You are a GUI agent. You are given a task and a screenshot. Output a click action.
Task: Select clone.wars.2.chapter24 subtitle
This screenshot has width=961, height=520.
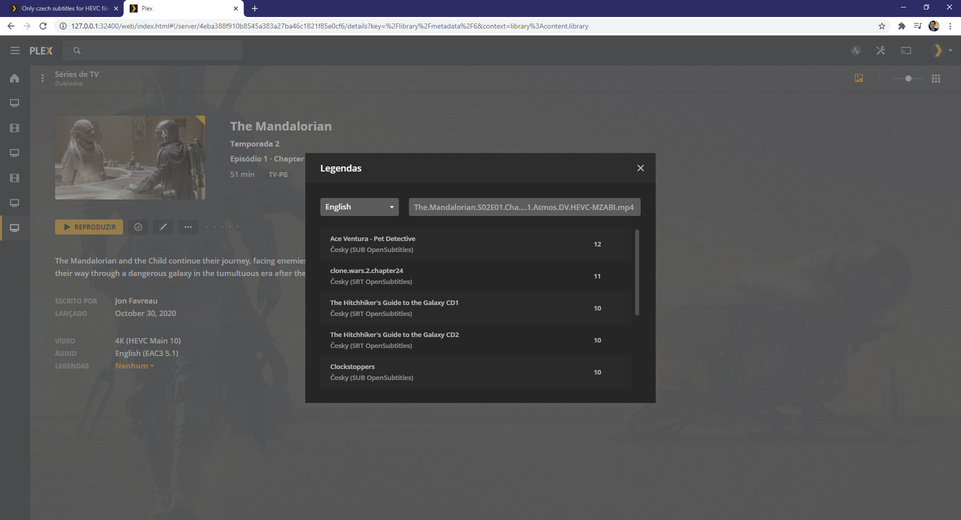click(476, 276)
